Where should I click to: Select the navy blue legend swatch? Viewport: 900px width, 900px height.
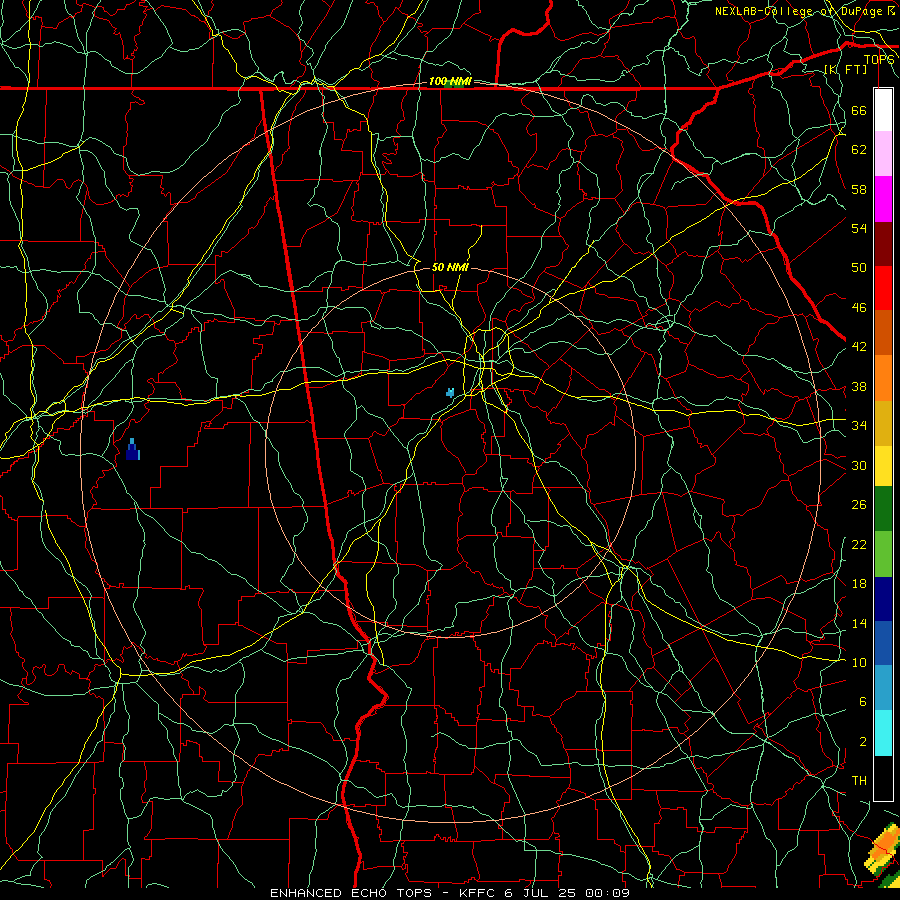[x=883, y=599]
